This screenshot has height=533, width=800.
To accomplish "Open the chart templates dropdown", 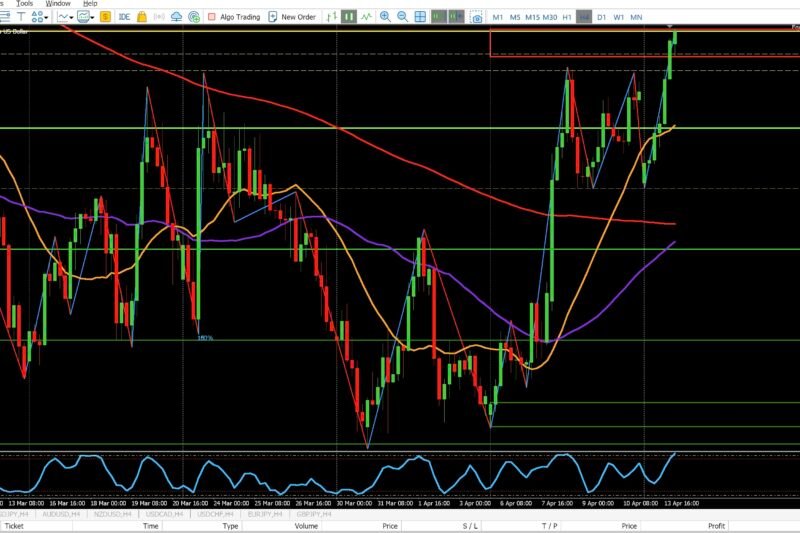I will tap(85, 17).
